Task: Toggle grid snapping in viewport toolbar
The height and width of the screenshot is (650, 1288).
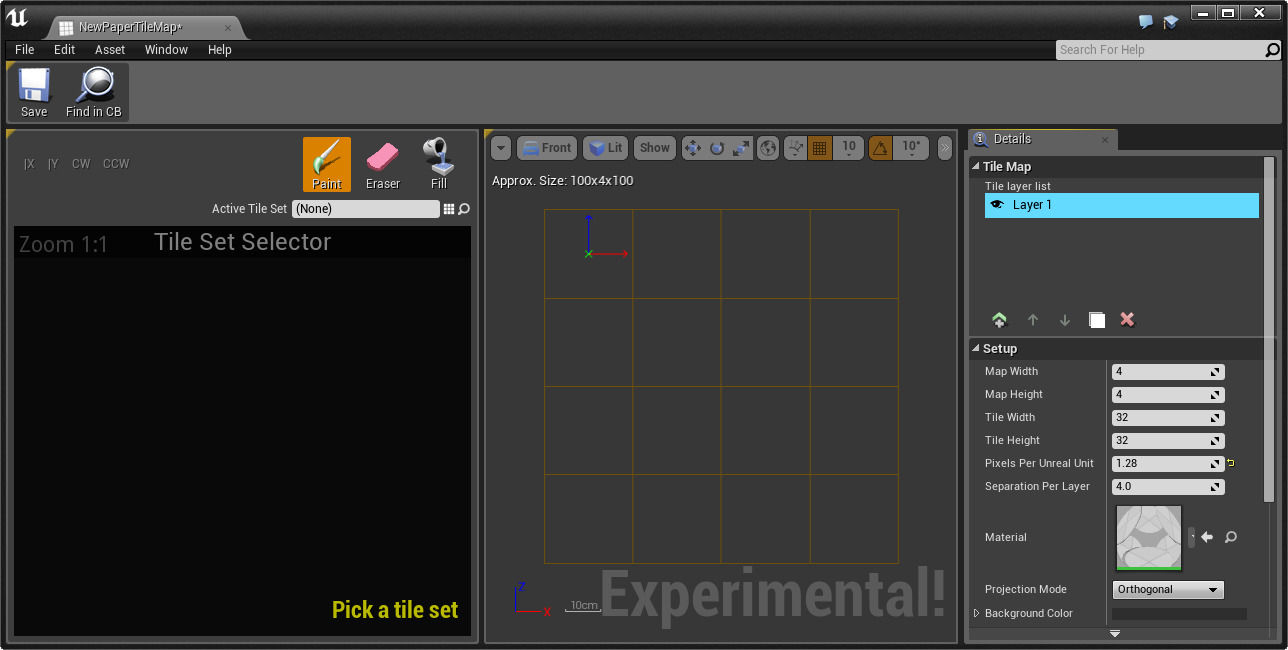Action: [x=819, y=148]
